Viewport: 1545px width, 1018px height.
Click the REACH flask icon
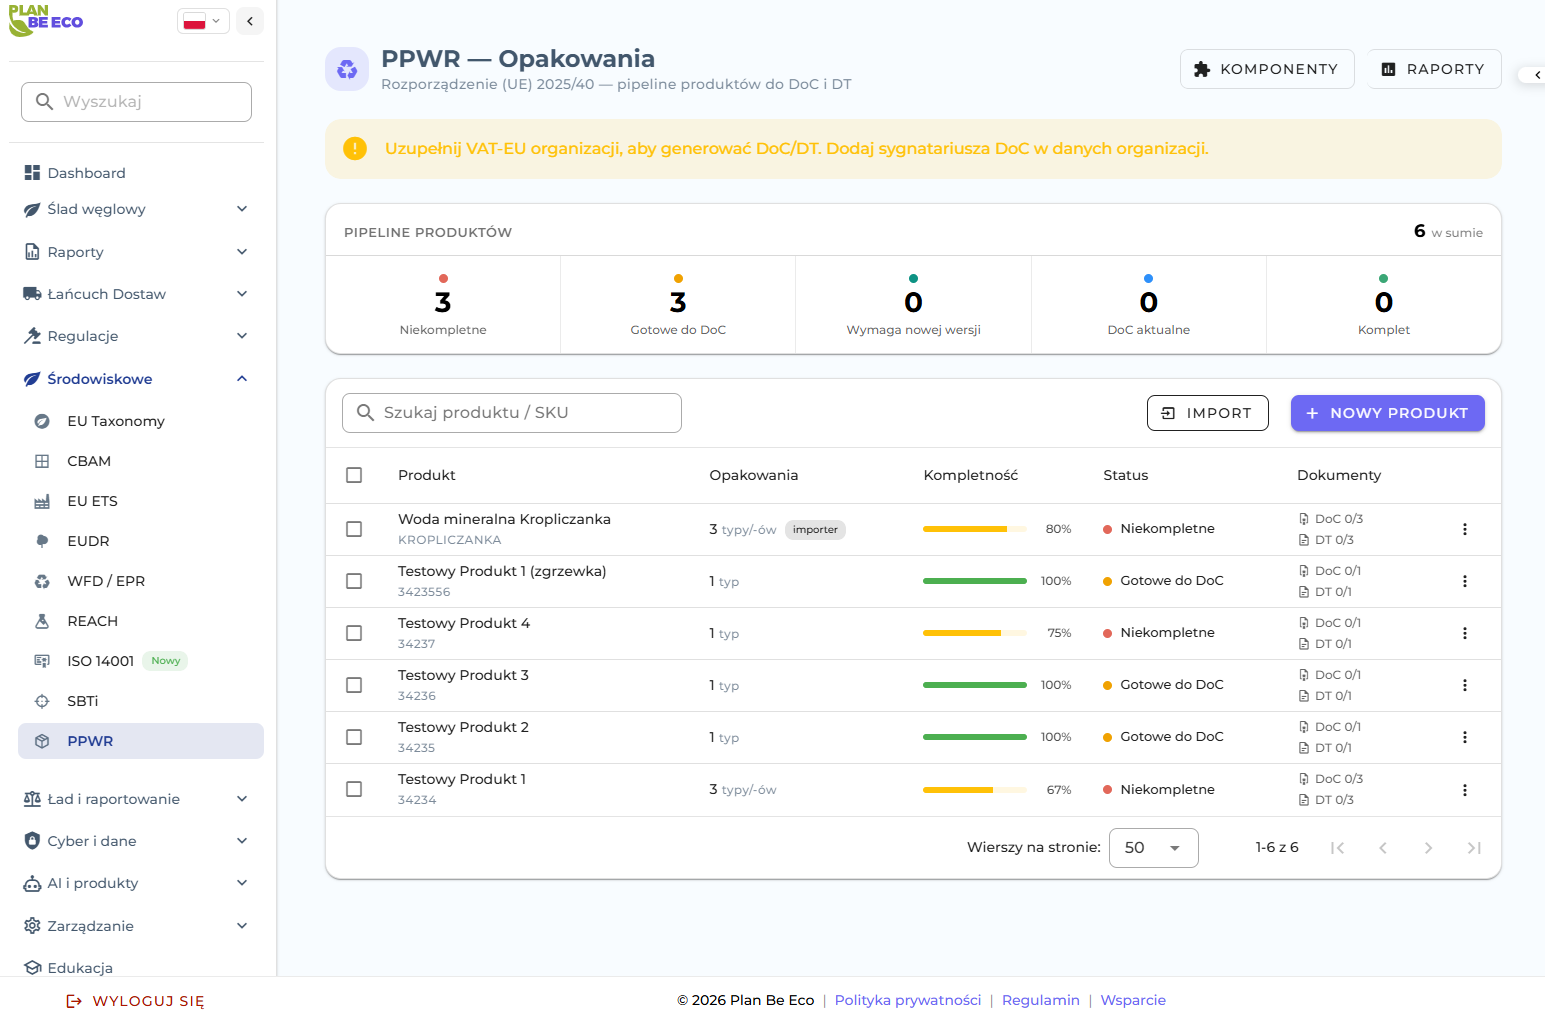[x=42, y=621]
